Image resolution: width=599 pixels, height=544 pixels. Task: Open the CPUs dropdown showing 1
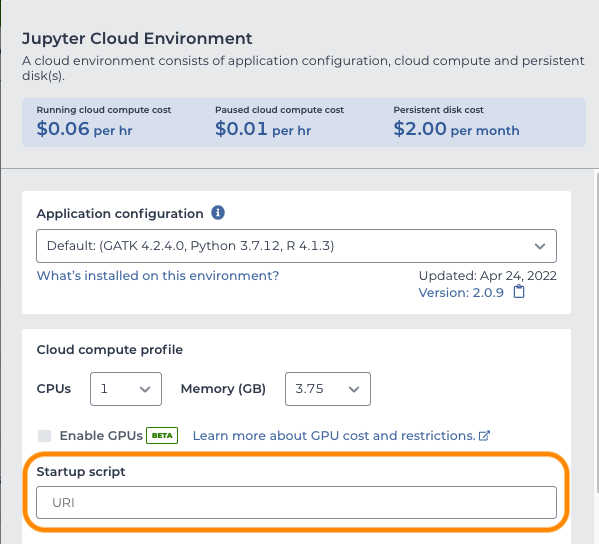point(126,389)
